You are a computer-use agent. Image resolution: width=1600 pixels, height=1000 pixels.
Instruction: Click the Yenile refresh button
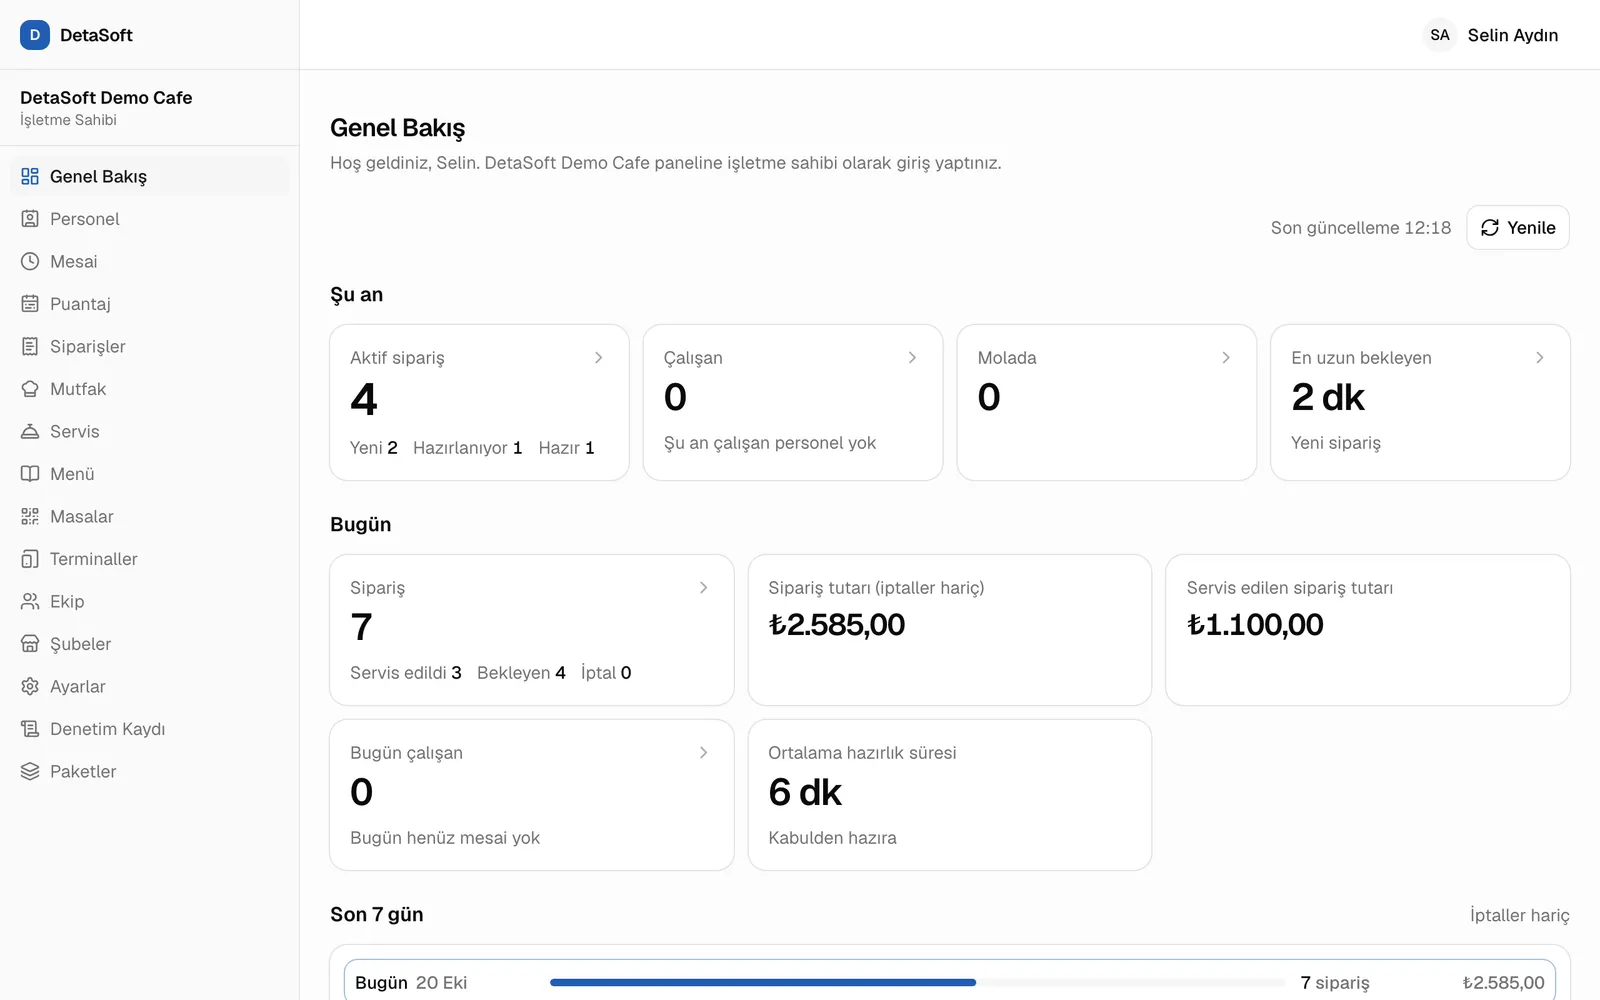click(1518, 228)
